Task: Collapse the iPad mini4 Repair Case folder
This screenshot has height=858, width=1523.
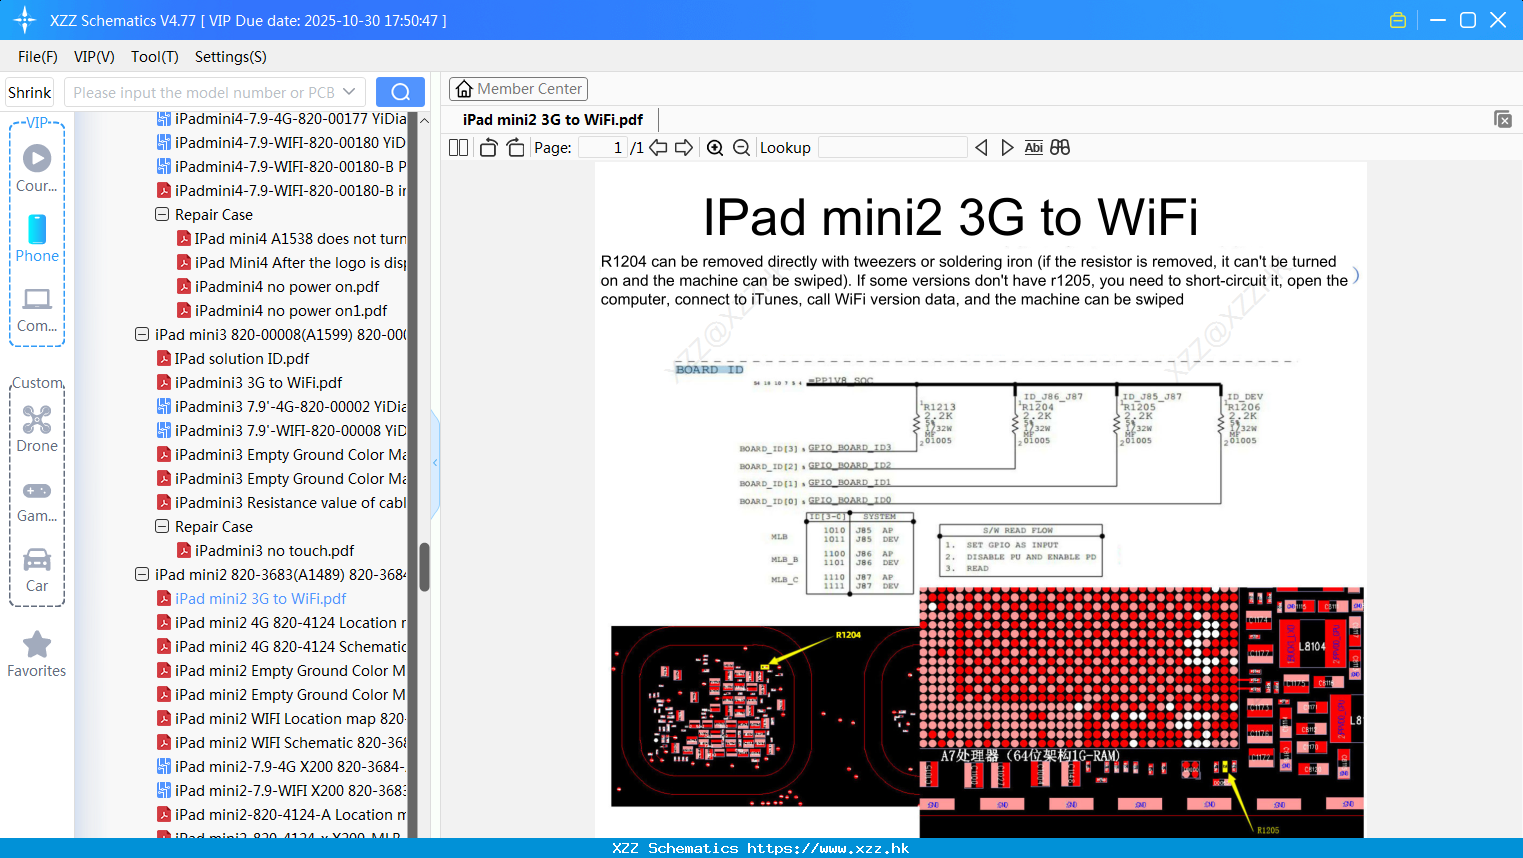Action: point(162,214)
